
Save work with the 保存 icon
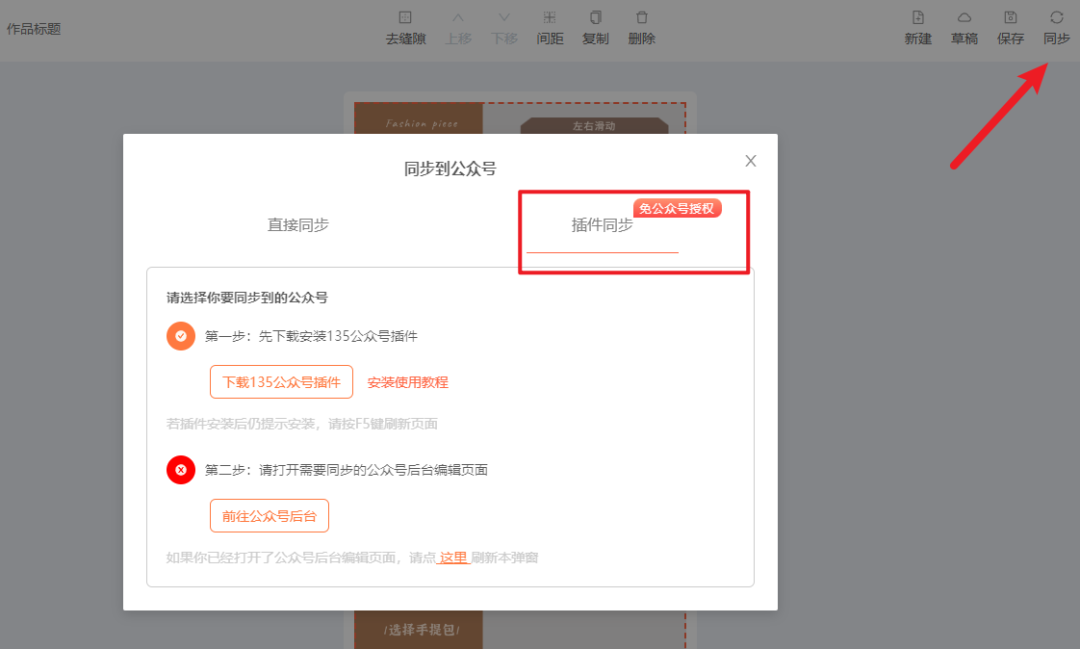(1010, 18)
